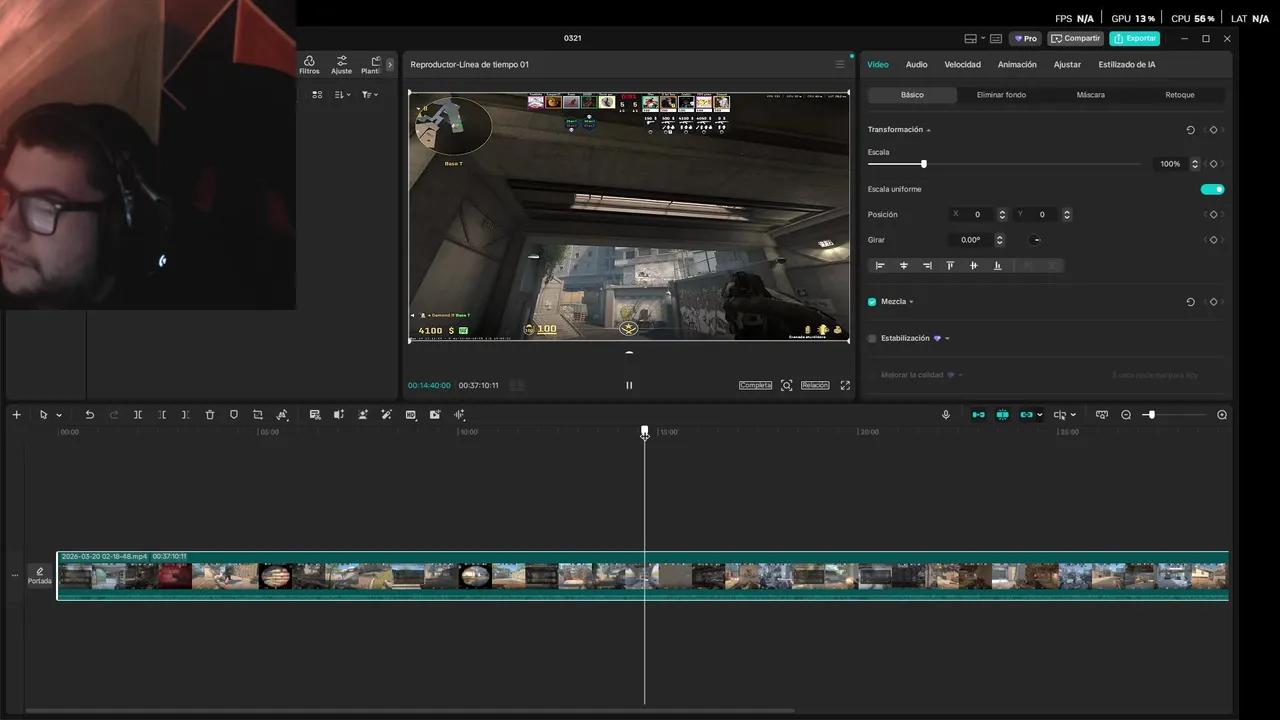Open the Ajustar tab in inspector
Viewport: 1280px width, 720px height.
point(1067,65)
